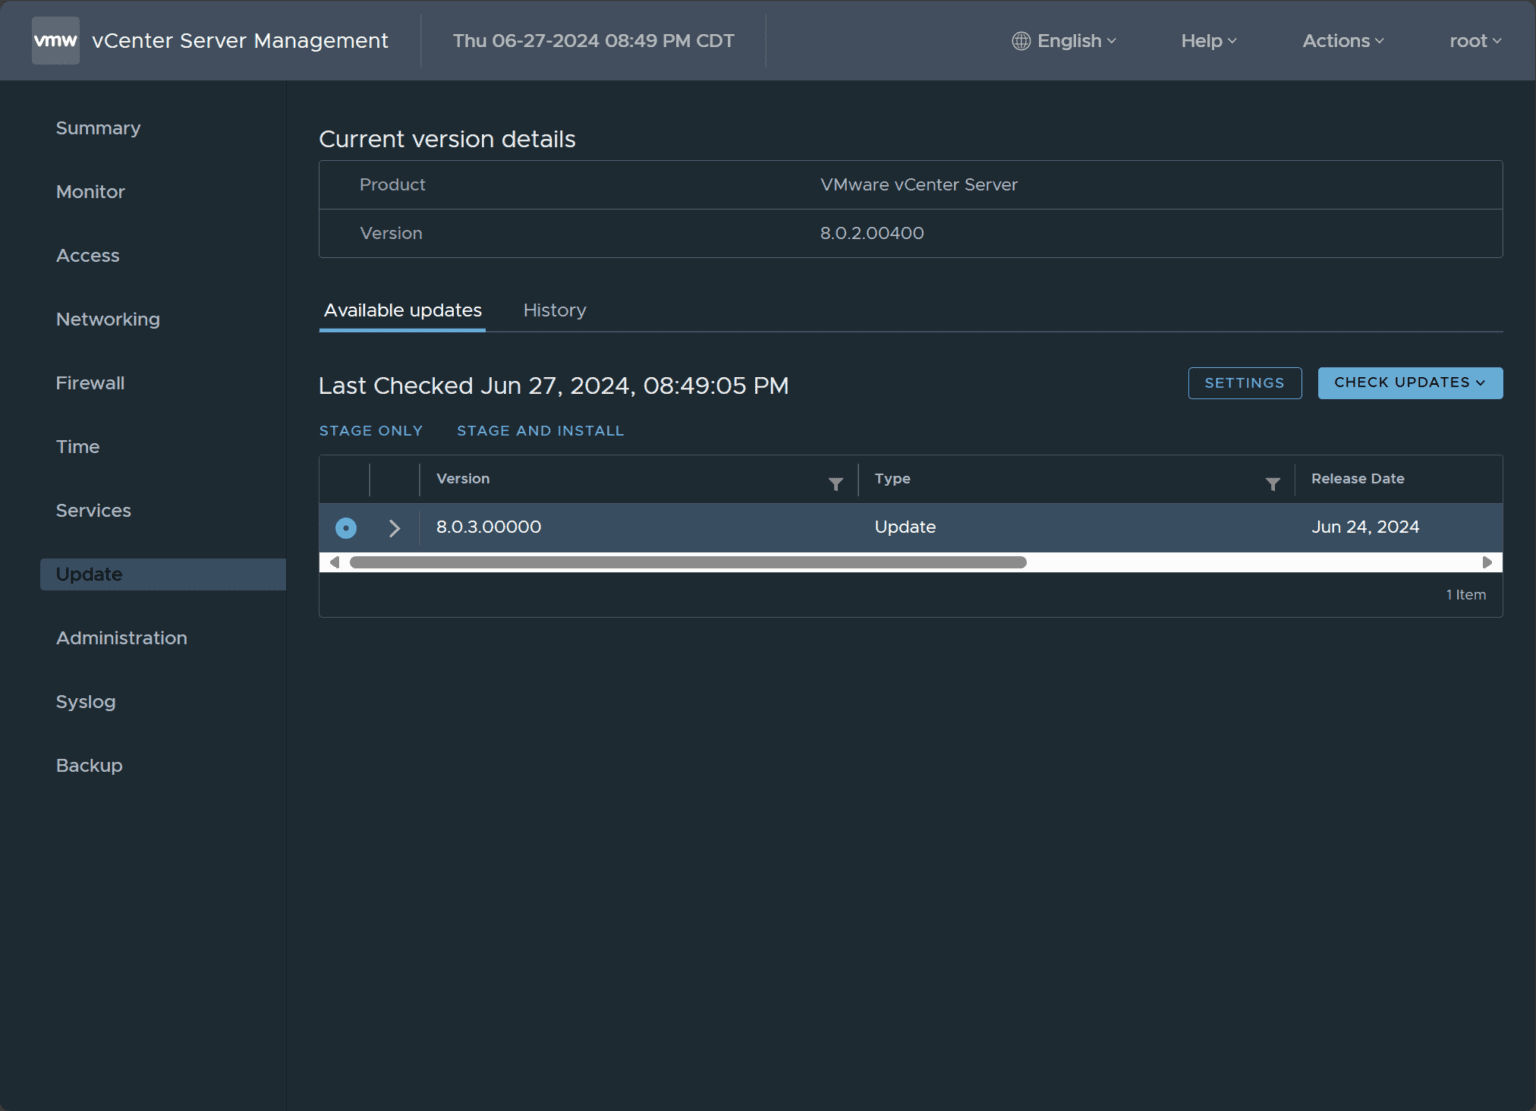
Task: Select the radio button for update 8.0.3.00000
Action: click(x=345, y=527)
